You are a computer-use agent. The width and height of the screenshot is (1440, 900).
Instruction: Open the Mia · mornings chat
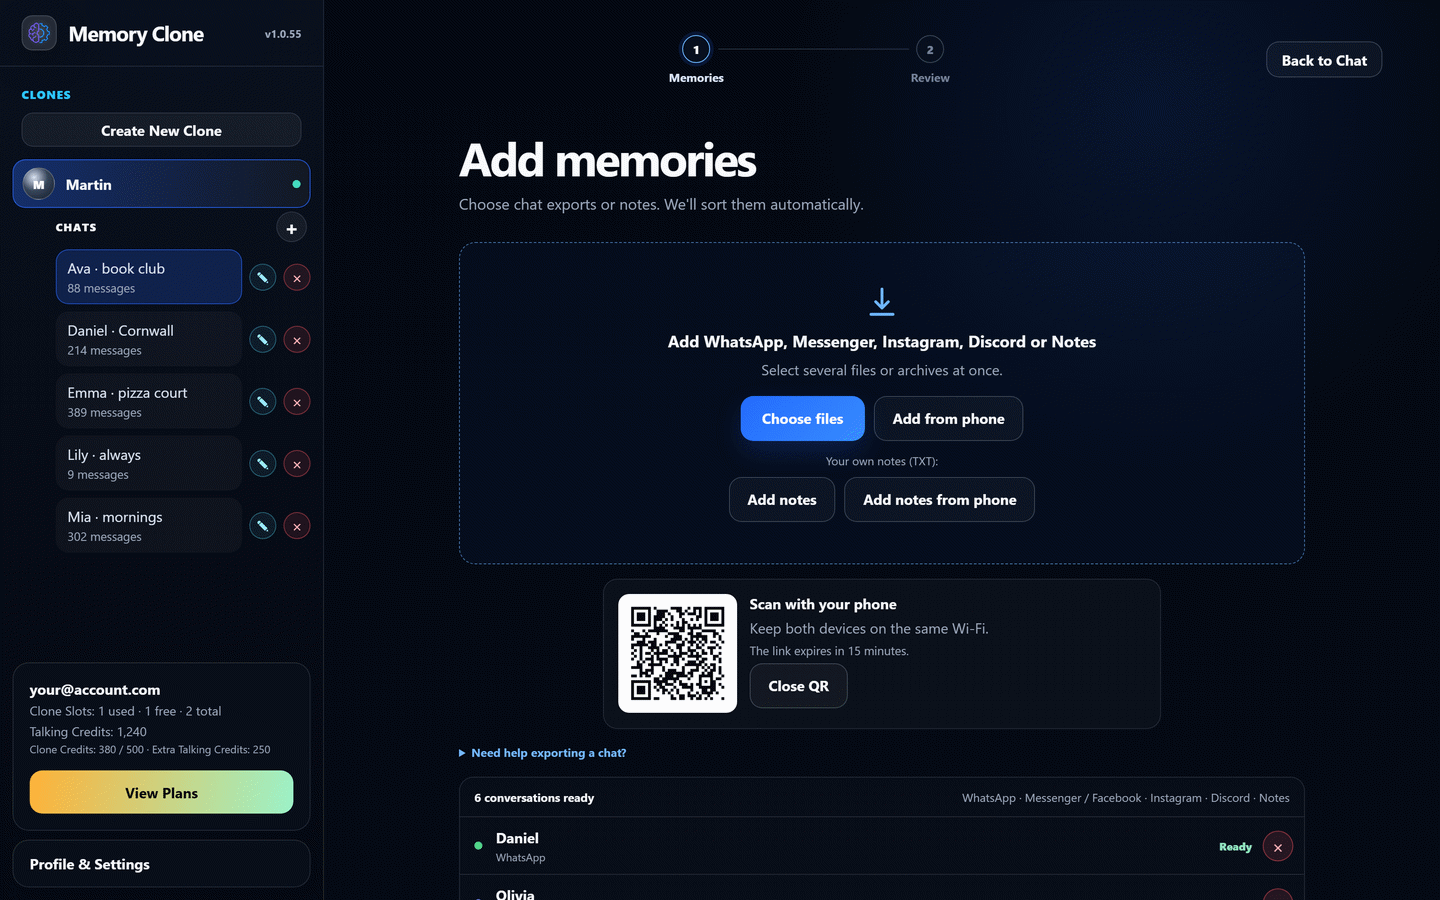coord(149,525)
